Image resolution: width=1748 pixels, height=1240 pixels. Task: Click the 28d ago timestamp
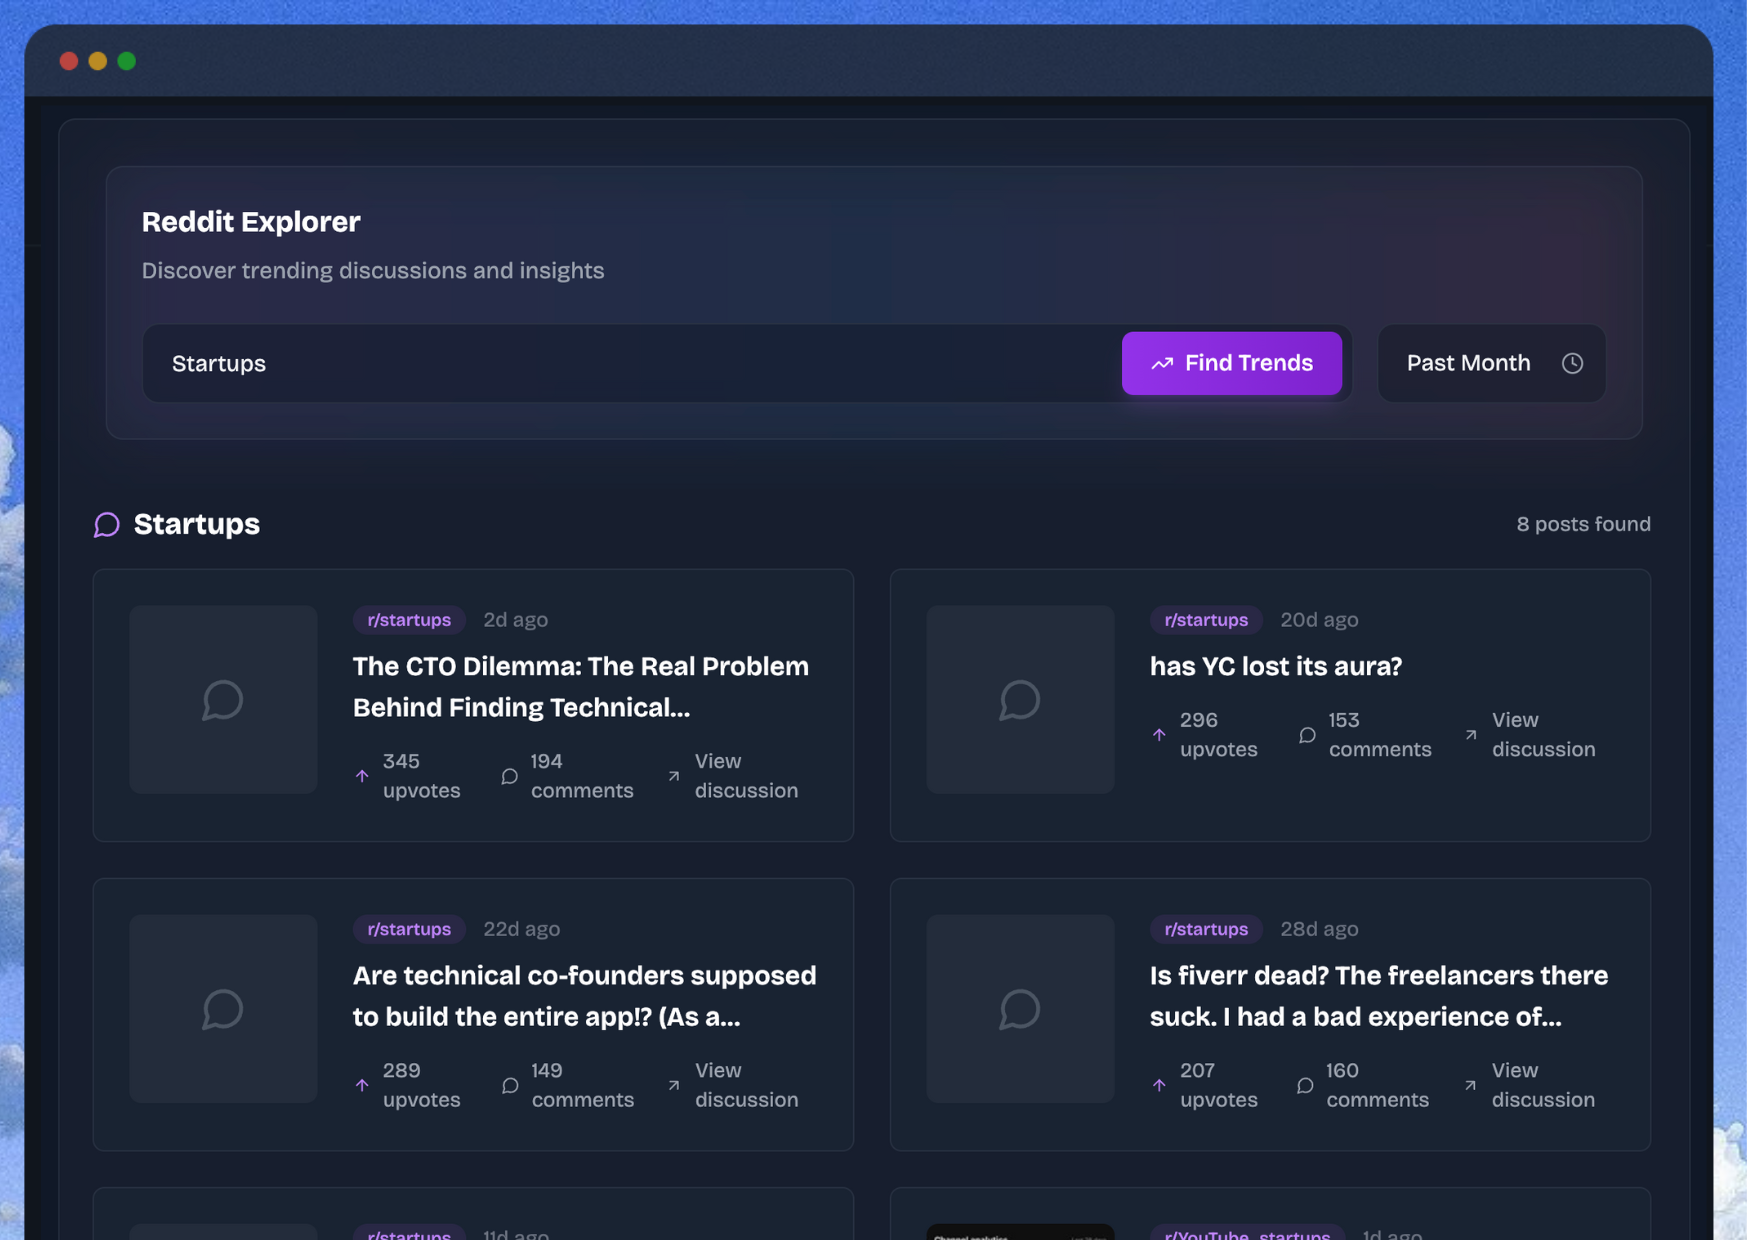pyautogui.click(x=1319, y=929)
